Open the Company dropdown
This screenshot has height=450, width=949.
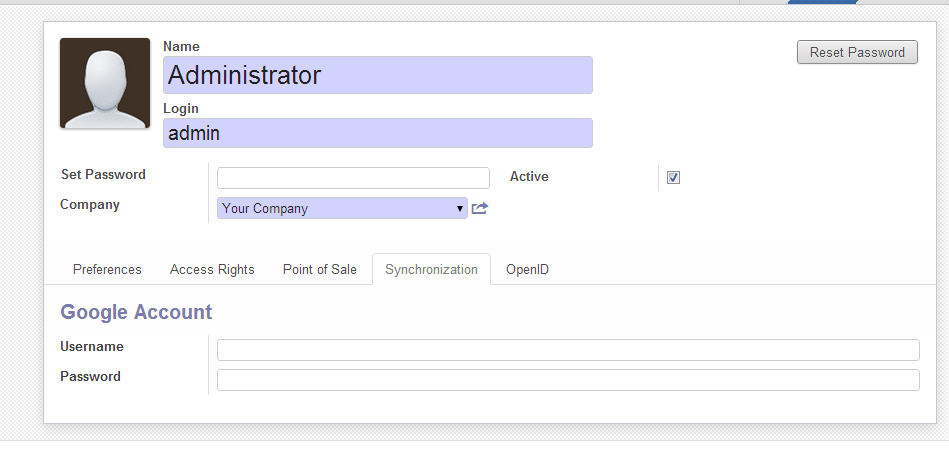tap(342, 208)
